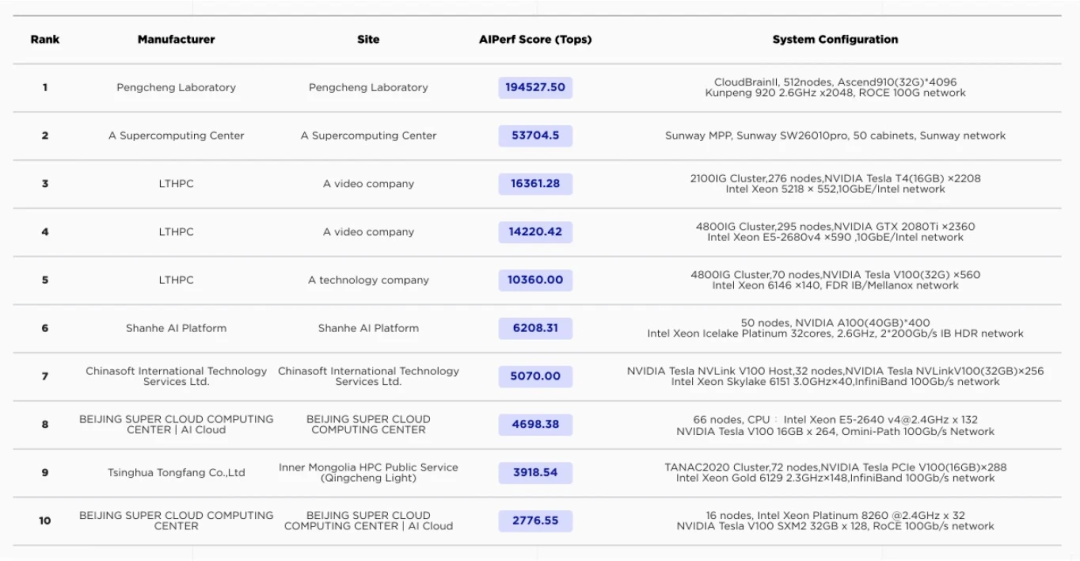Select score badge 6208.31
Viewport: 1080px width, 561px height.
click(535, 328)
